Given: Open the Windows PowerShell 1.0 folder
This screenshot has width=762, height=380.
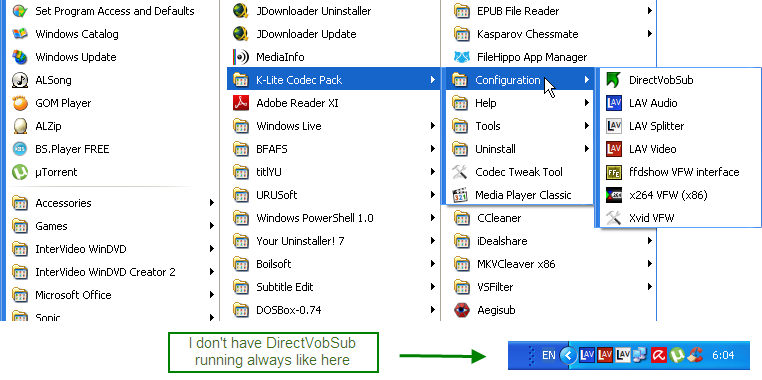Looking at the screenshot, I should click(x=333, y=218).
